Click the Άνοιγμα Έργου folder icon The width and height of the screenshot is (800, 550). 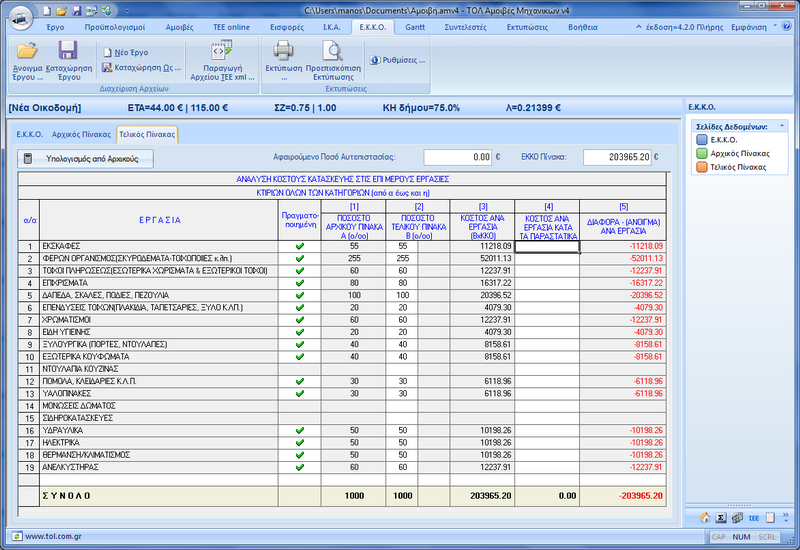pos(27,52)
